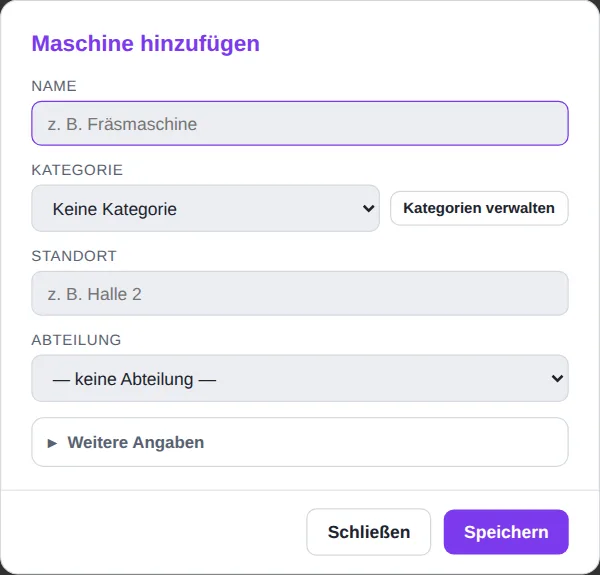
Task: Expand the Weitere Angaben section
Action: pos(300,442)
